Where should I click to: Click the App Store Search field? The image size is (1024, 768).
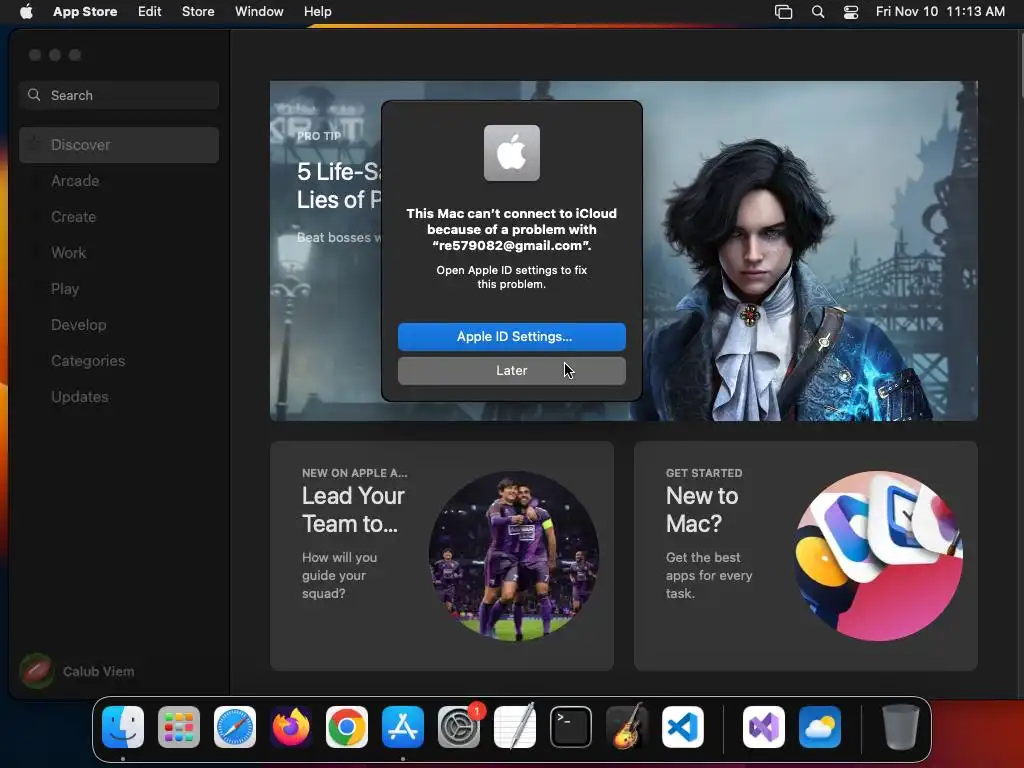[119, 95]
